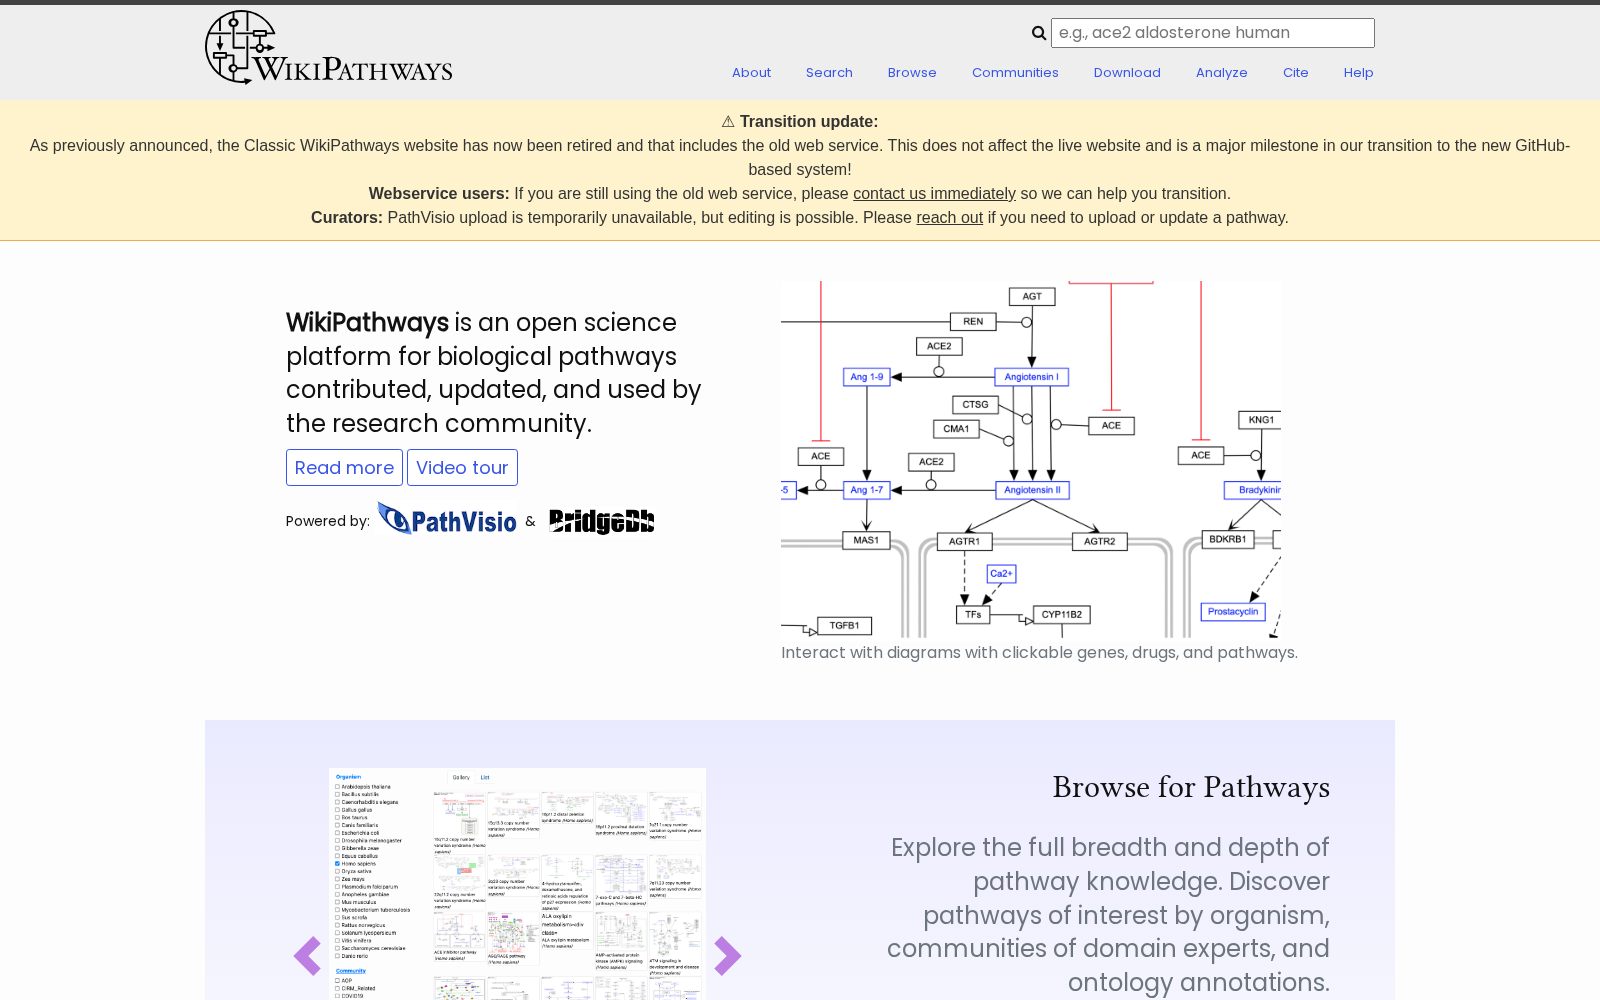This screenshot has height=1000, width=1600.
Task: Click the MAS1 gene node
Action: click(866, 540)
